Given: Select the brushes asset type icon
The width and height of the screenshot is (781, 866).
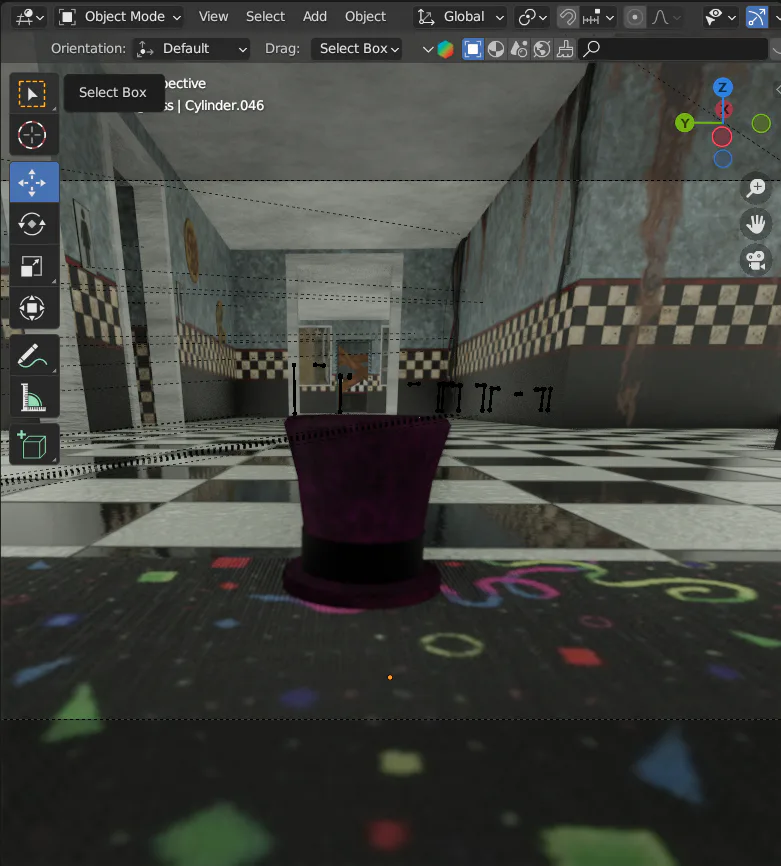Looking at the screenshot, I should tap(564, 49).
